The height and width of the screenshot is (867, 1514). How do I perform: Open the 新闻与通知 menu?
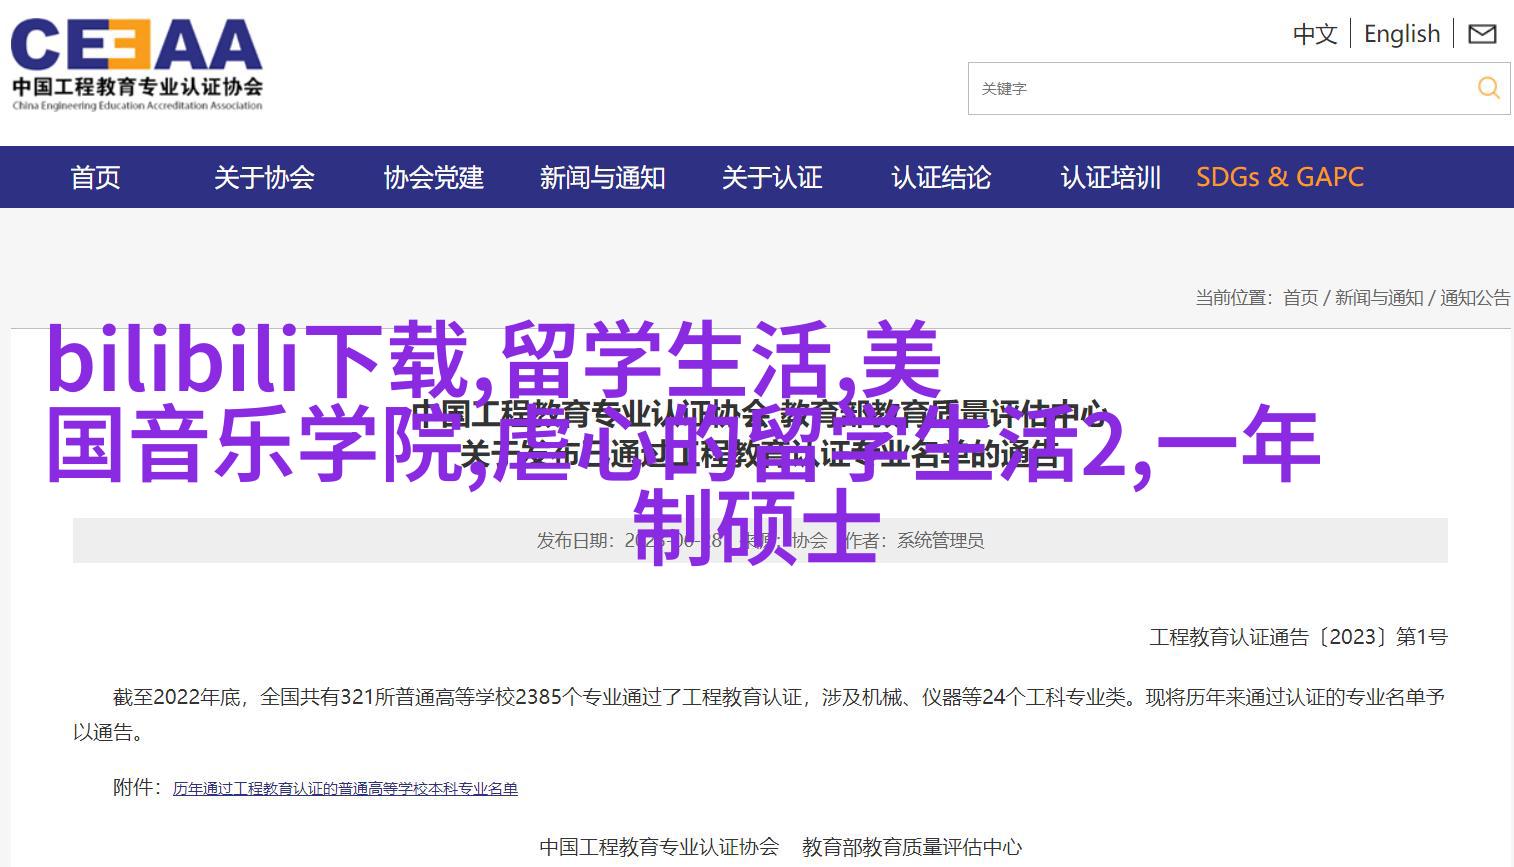(603, 177)
